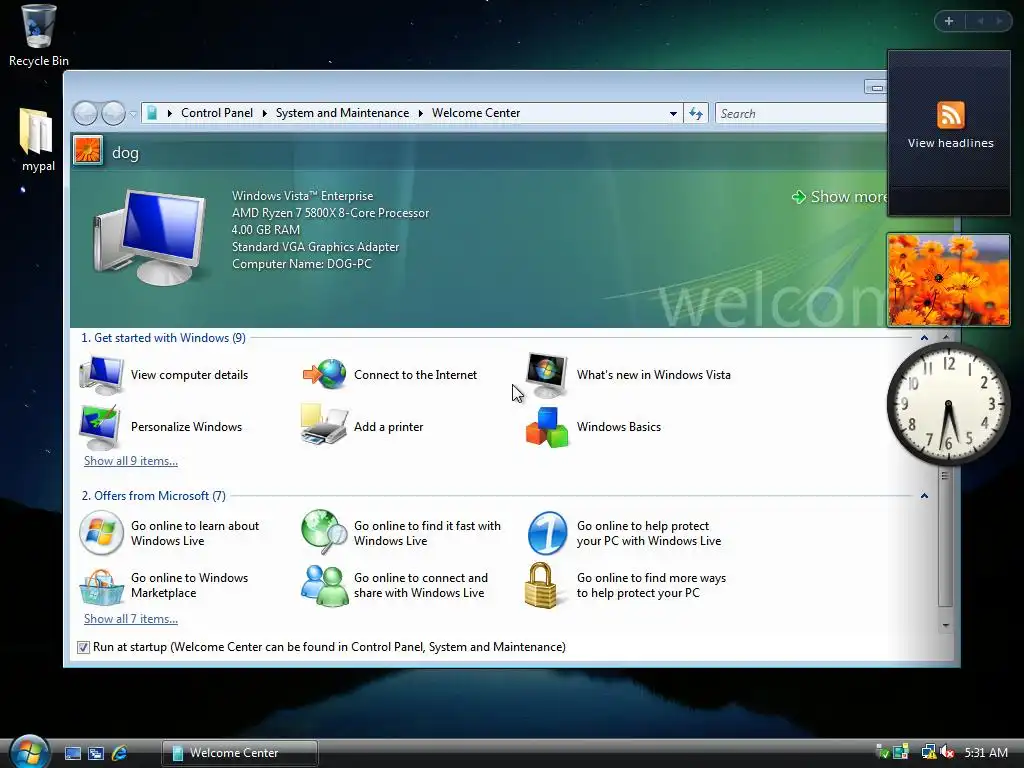Click the sidebar next gadgets page arrow
This screenshot has width=1024, height=768.
pyautogui.click(x=999, y=21)
